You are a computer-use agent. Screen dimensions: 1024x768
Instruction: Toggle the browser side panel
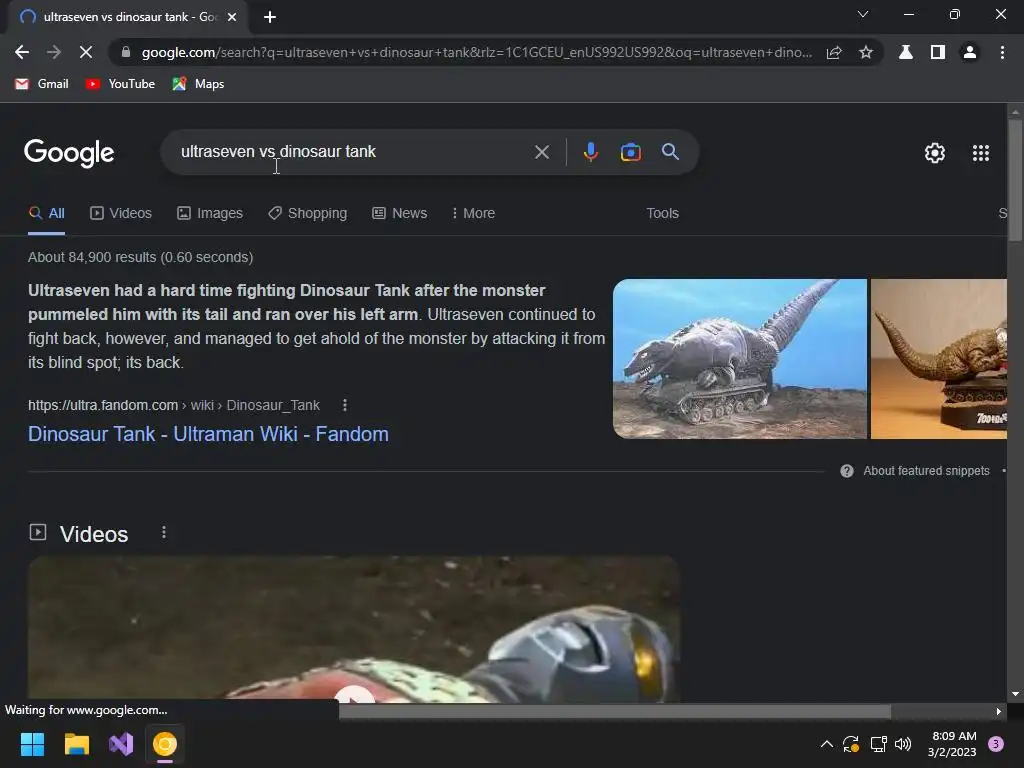pos(938,52)
